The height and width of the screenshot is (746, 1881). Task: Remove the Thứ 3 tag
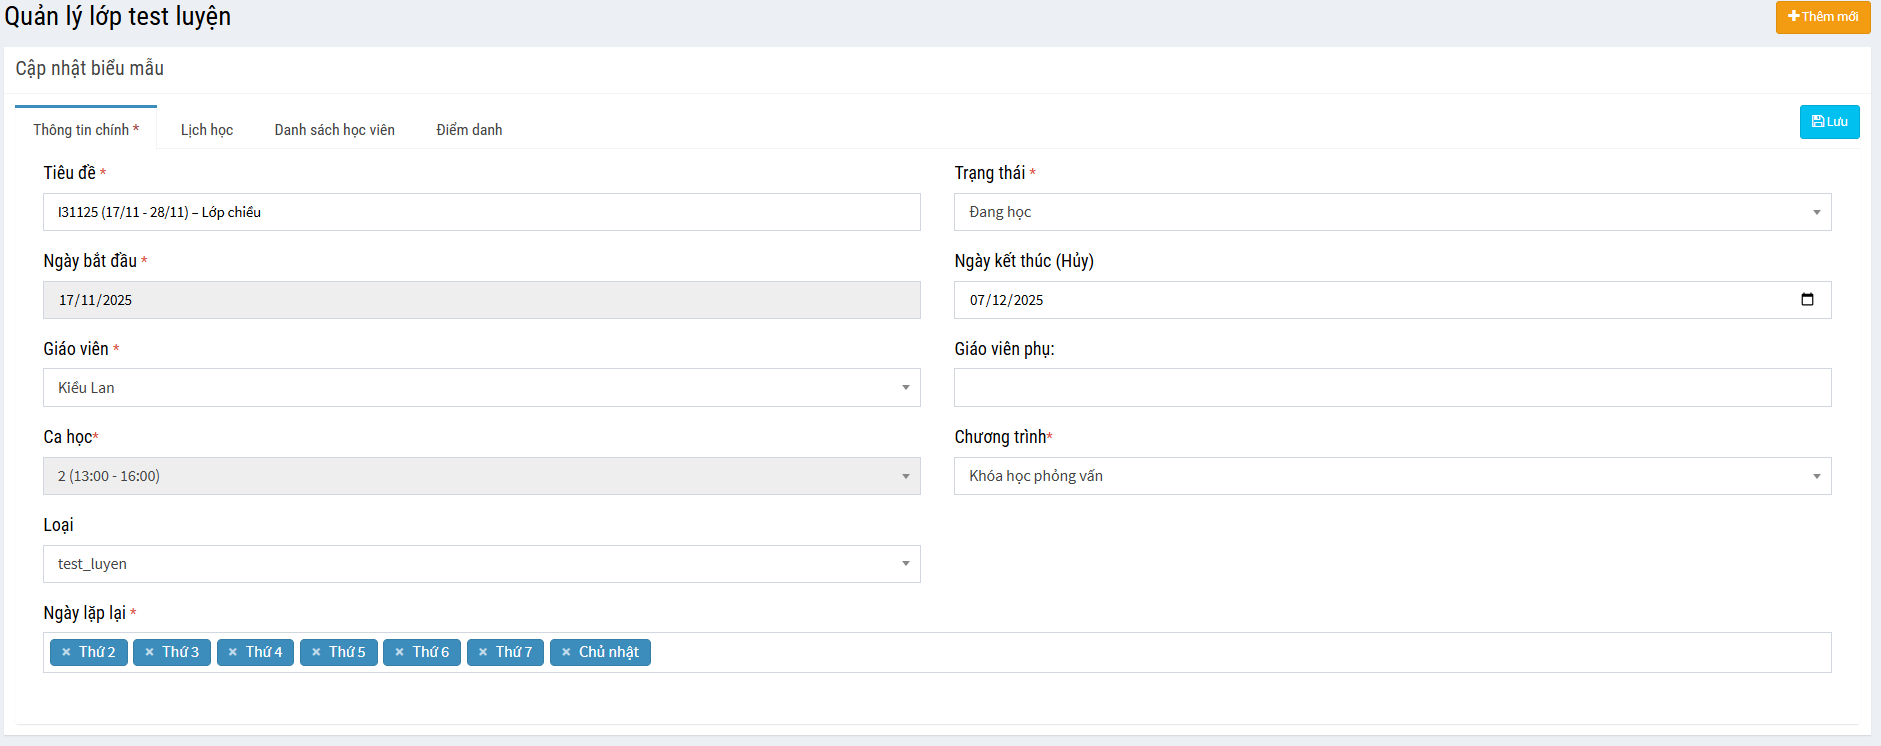pos(149,652)
